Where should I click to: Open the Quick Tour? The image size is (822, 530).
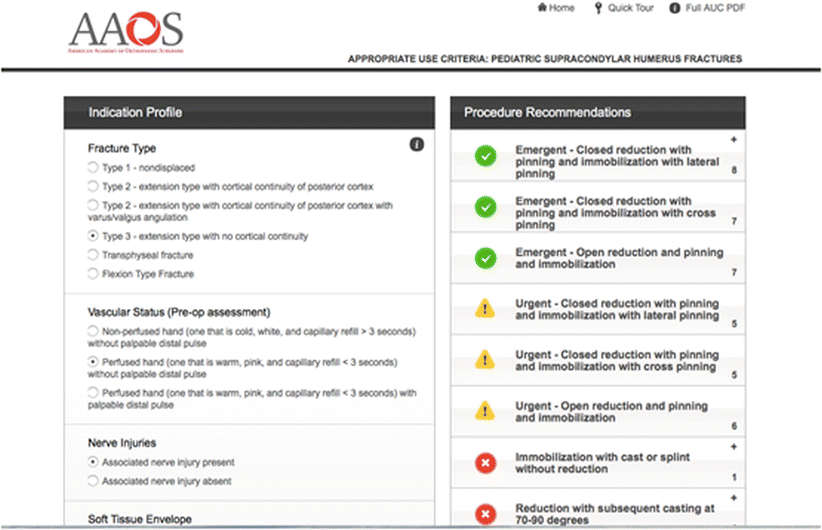click(625, 8)
